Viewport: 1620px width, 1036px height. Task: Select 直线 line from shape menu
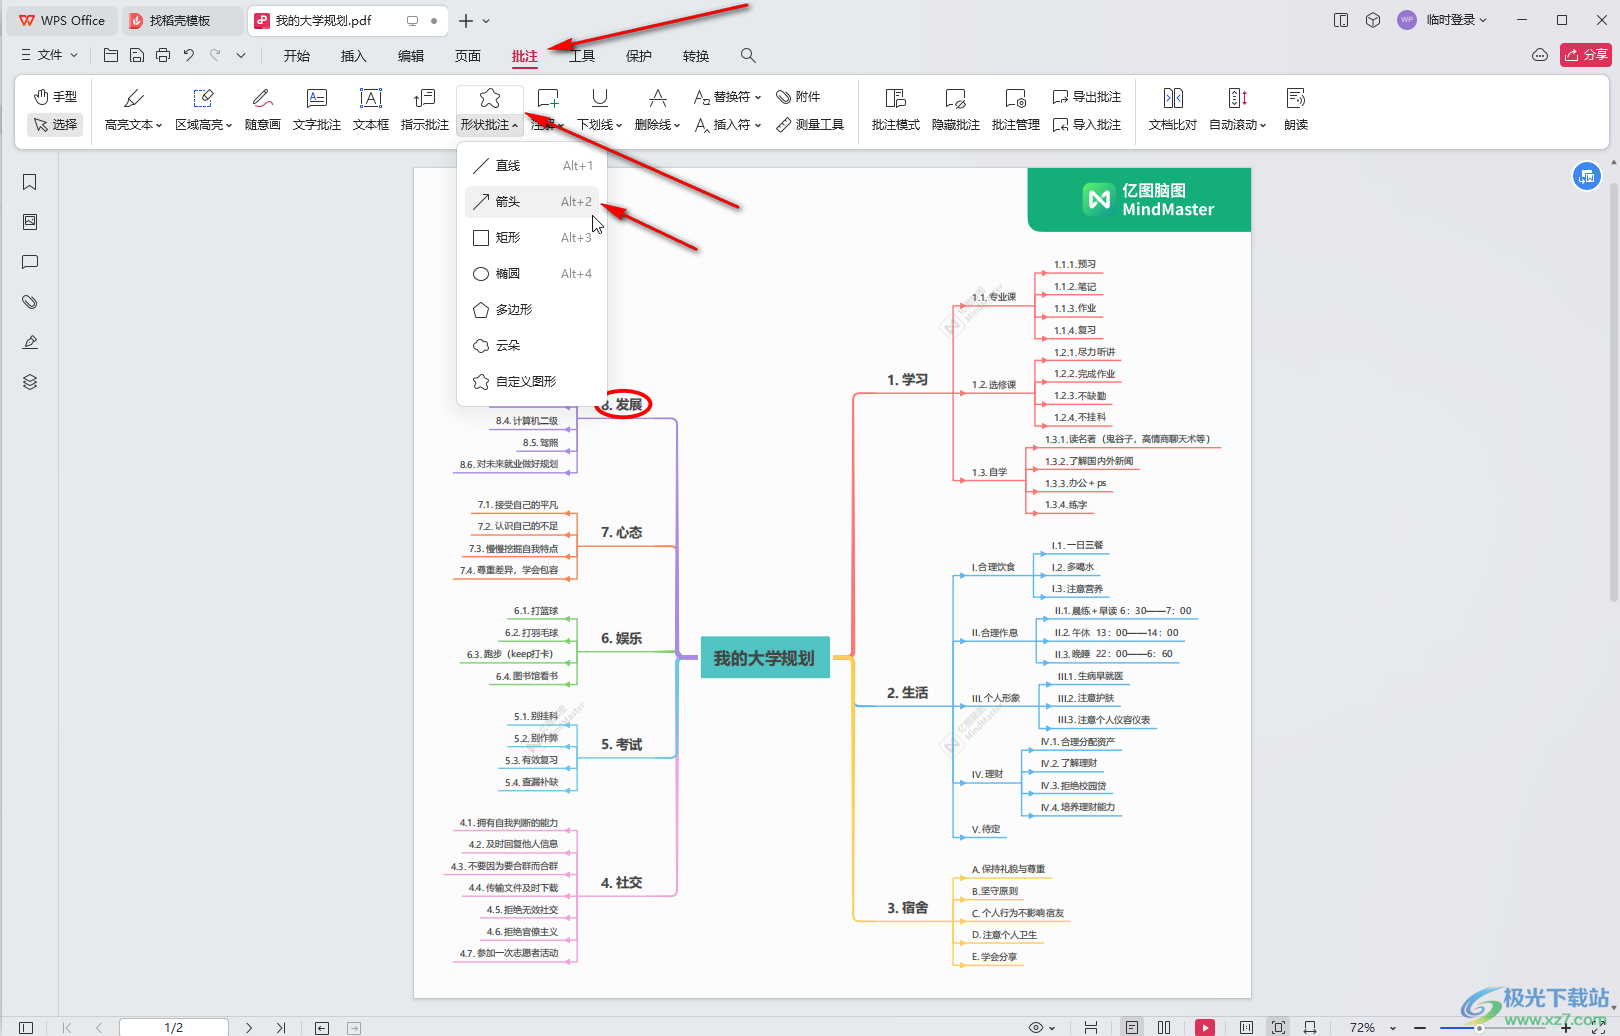(x=532, y=165)
